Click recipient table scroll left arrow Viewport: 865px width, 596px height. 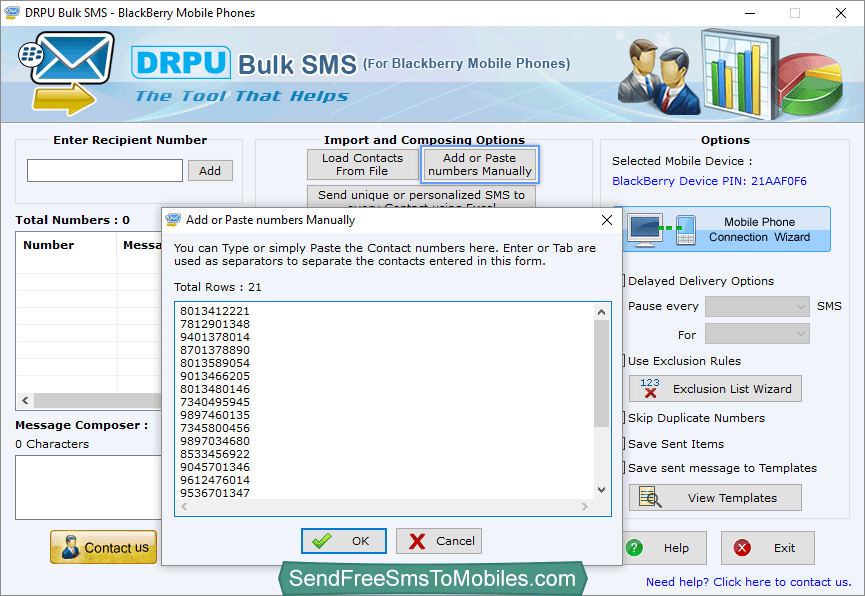click(x=25, y=400)
